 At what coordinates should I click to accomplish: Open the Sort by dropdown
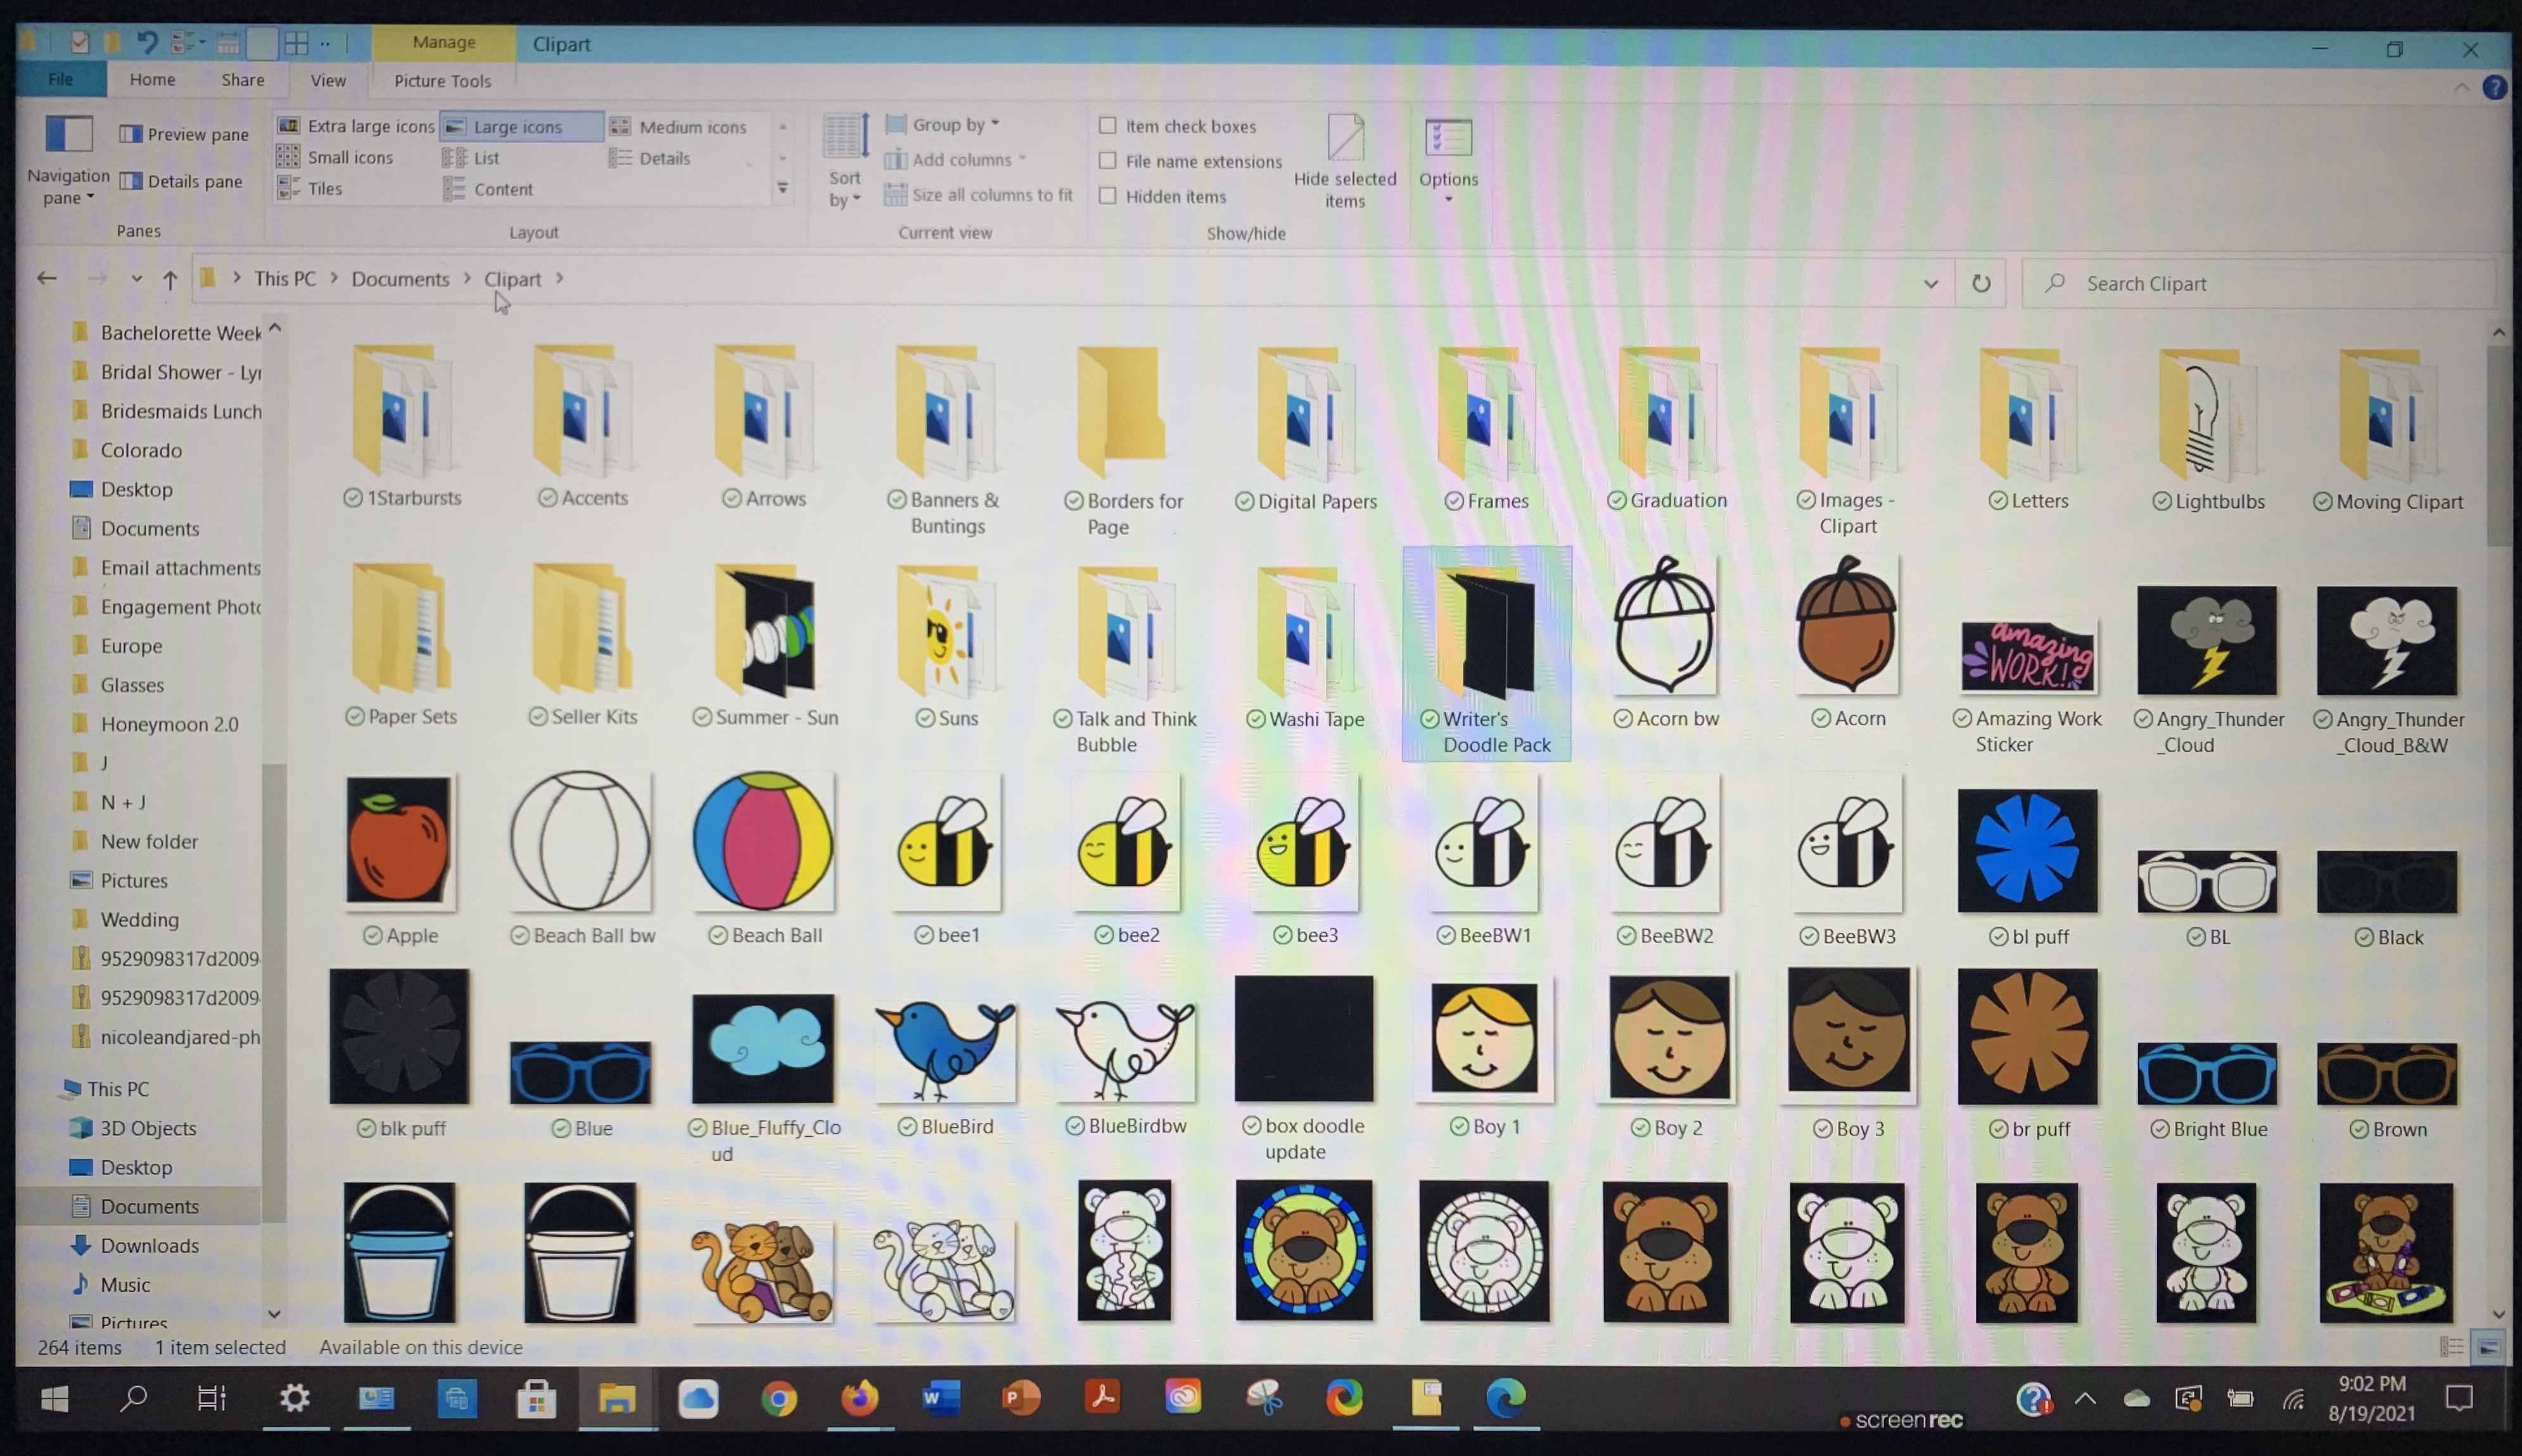845,161
